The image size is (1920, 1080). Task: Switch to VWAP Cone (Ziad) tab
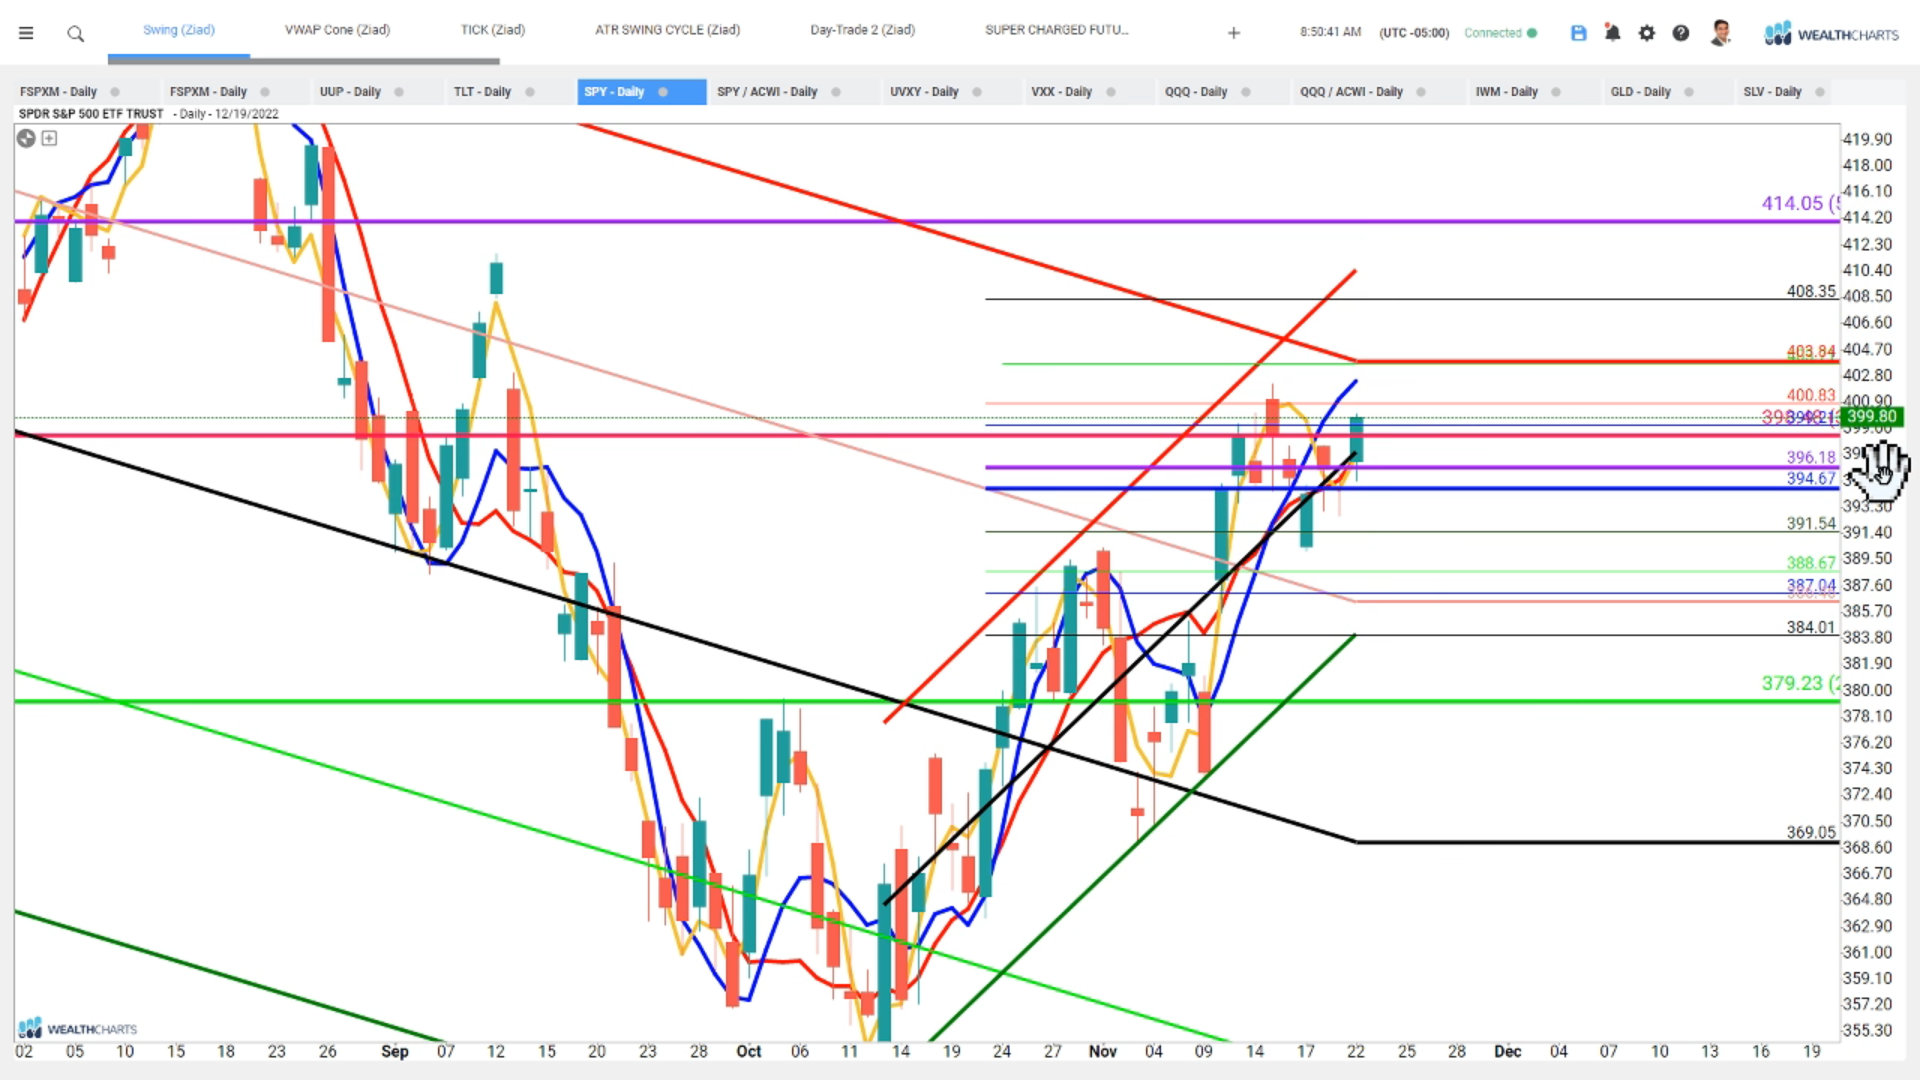pos(337,30)
